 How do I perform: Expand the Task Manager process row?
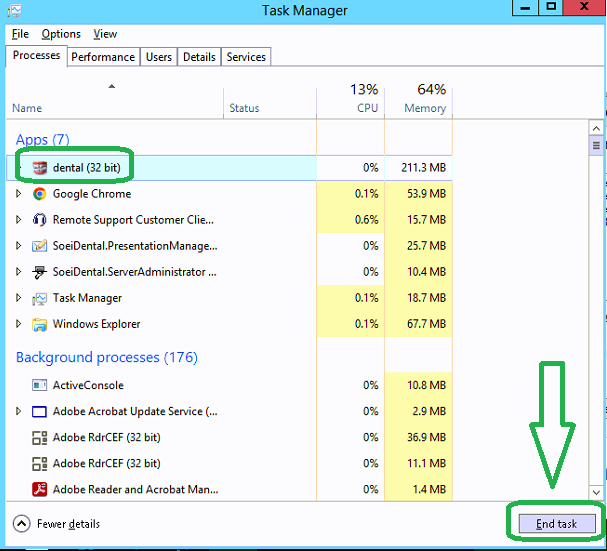18,298
